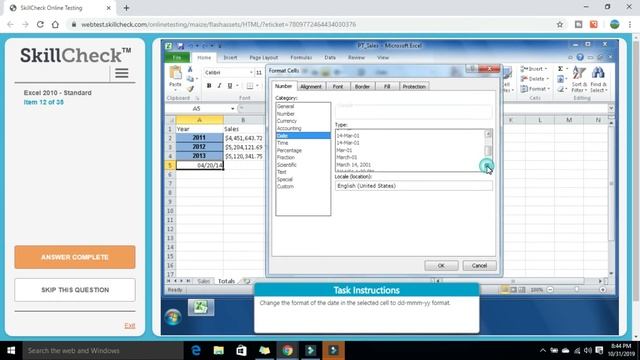Screen dimensions: 640x360
Task: Click the Fill icon in Editing group
Action: coord(560,79)
